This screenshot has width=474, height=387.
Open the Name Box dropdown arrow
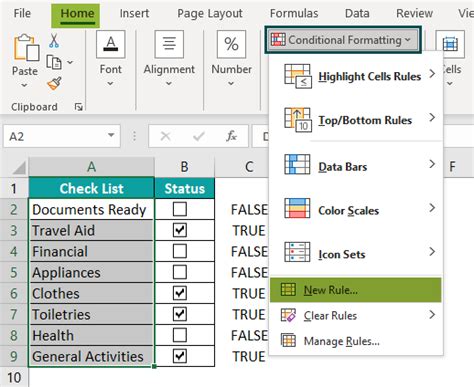coord(111,135)
